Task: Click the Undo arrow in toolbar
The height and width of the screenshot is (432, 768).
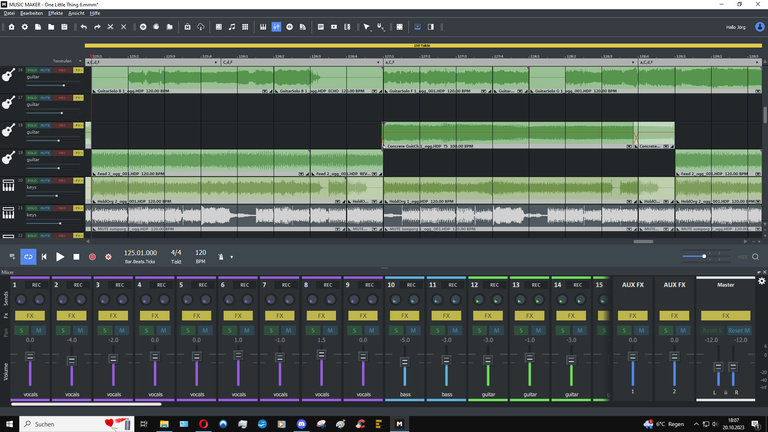Action: 84,26
